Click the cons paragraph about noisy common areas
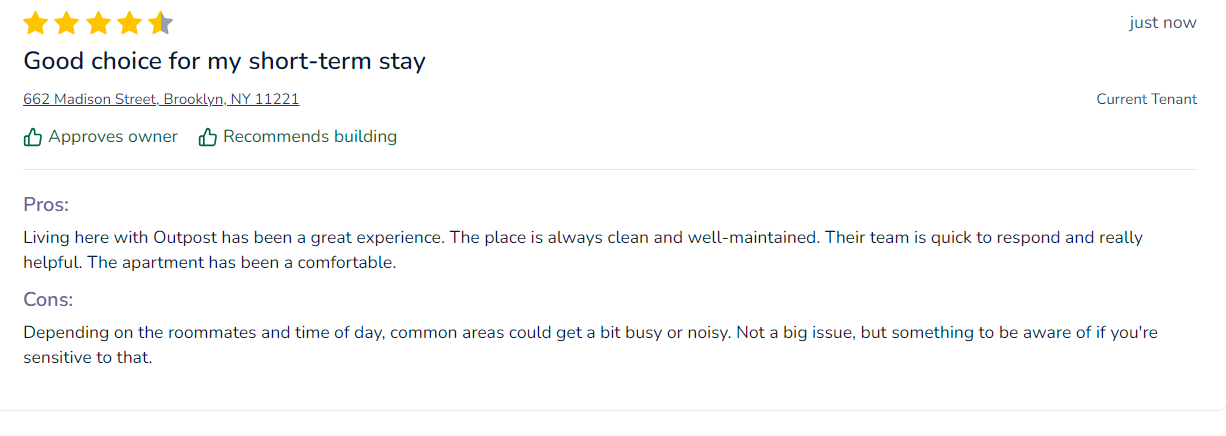Screen dimensions: 1226x436 (590, 344)
